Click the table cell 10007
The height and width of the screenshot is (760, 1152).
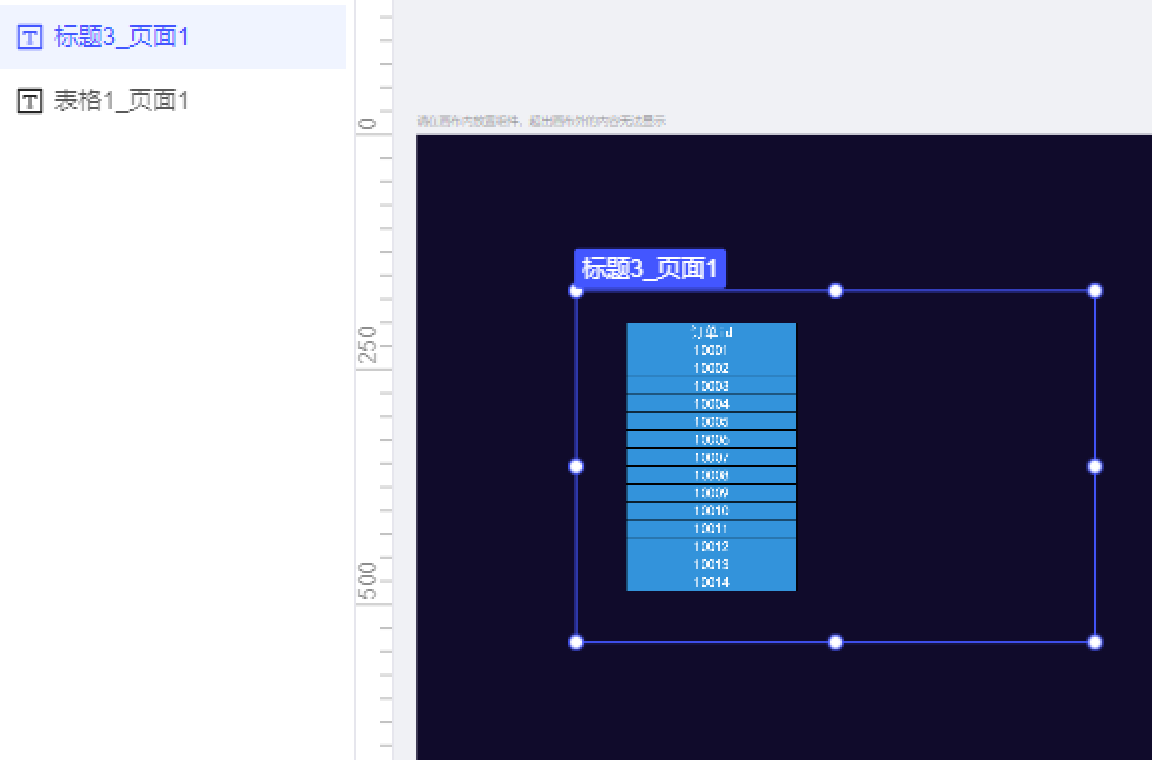click(x=711, y=457)
